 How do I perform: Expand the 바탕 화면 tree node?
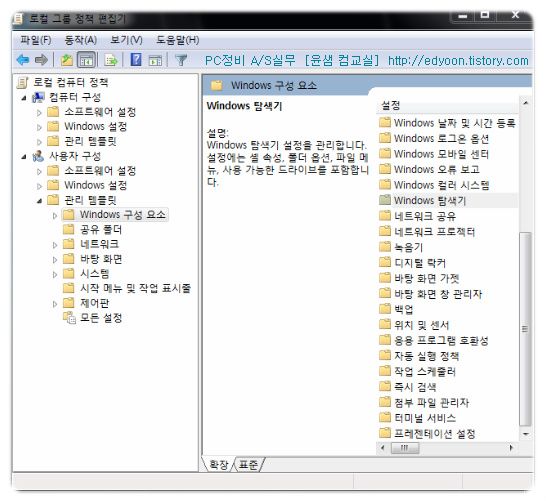55,260
